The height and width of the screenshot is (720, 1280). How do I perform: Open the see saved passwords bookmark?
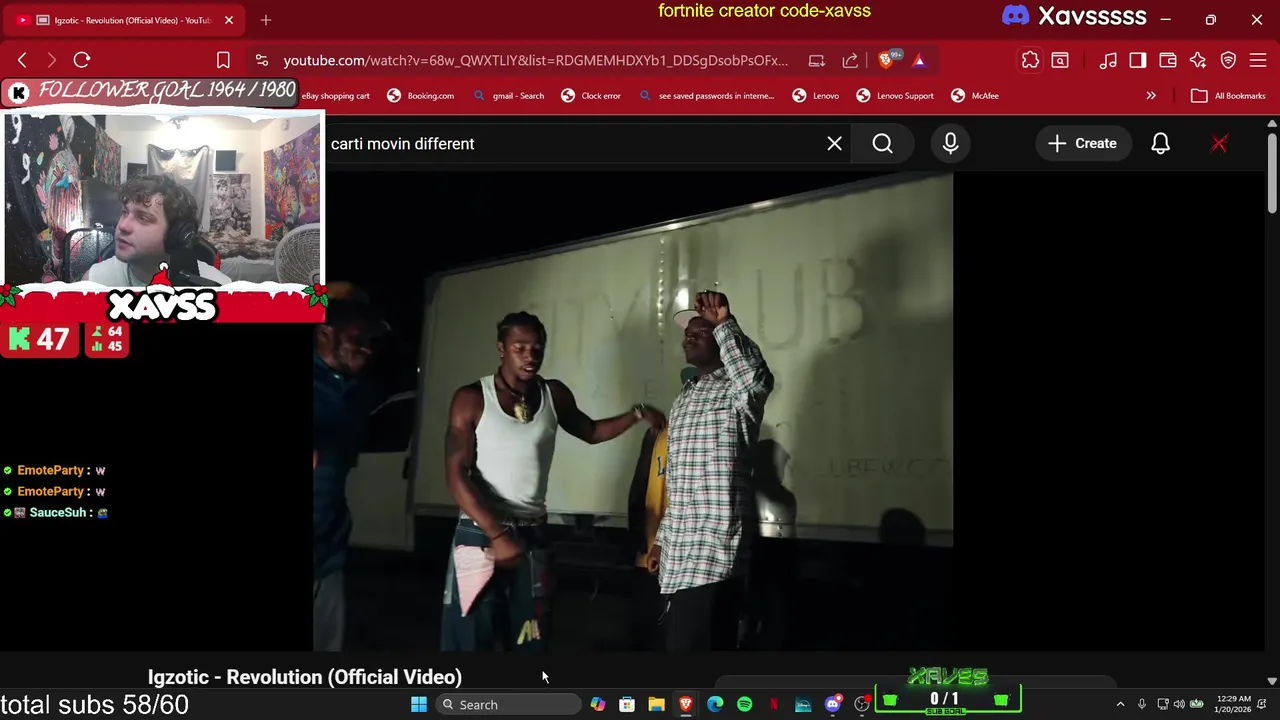pyautogui.click(x=706, y=96)
